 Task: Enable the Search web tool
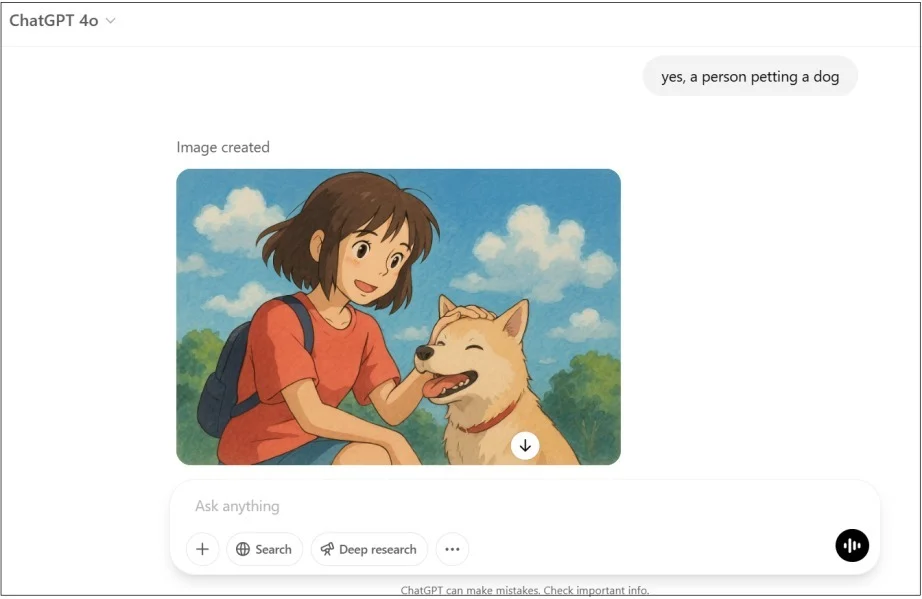265,549
